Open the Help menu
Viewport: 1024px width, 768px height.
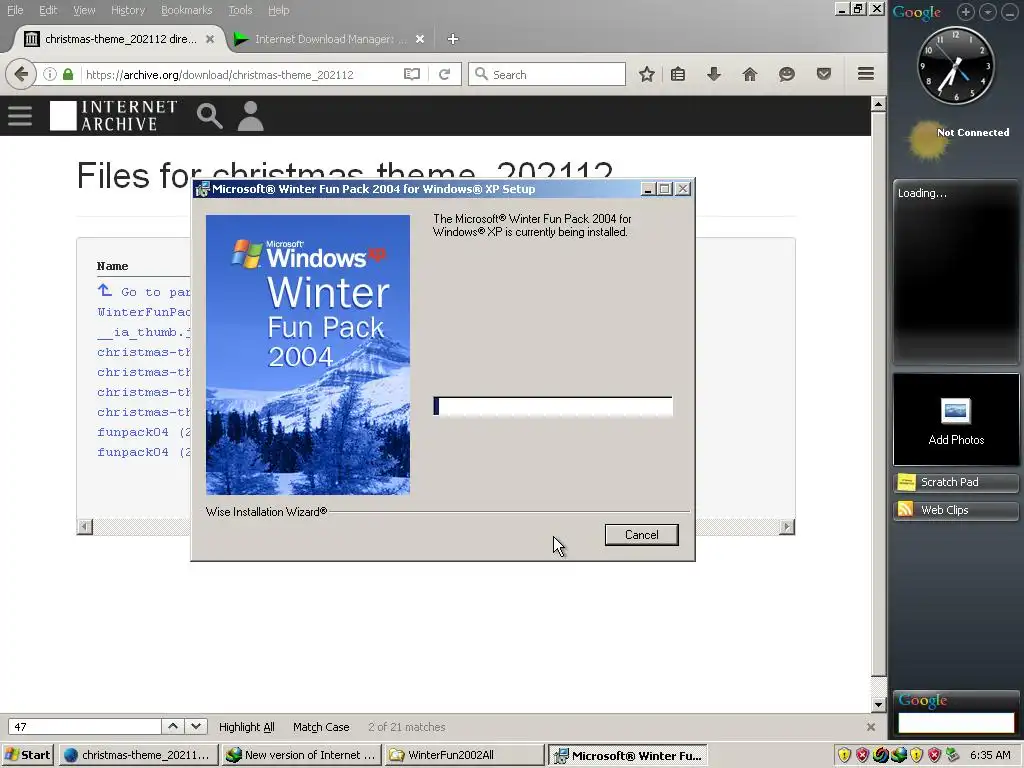coord(278,10)
